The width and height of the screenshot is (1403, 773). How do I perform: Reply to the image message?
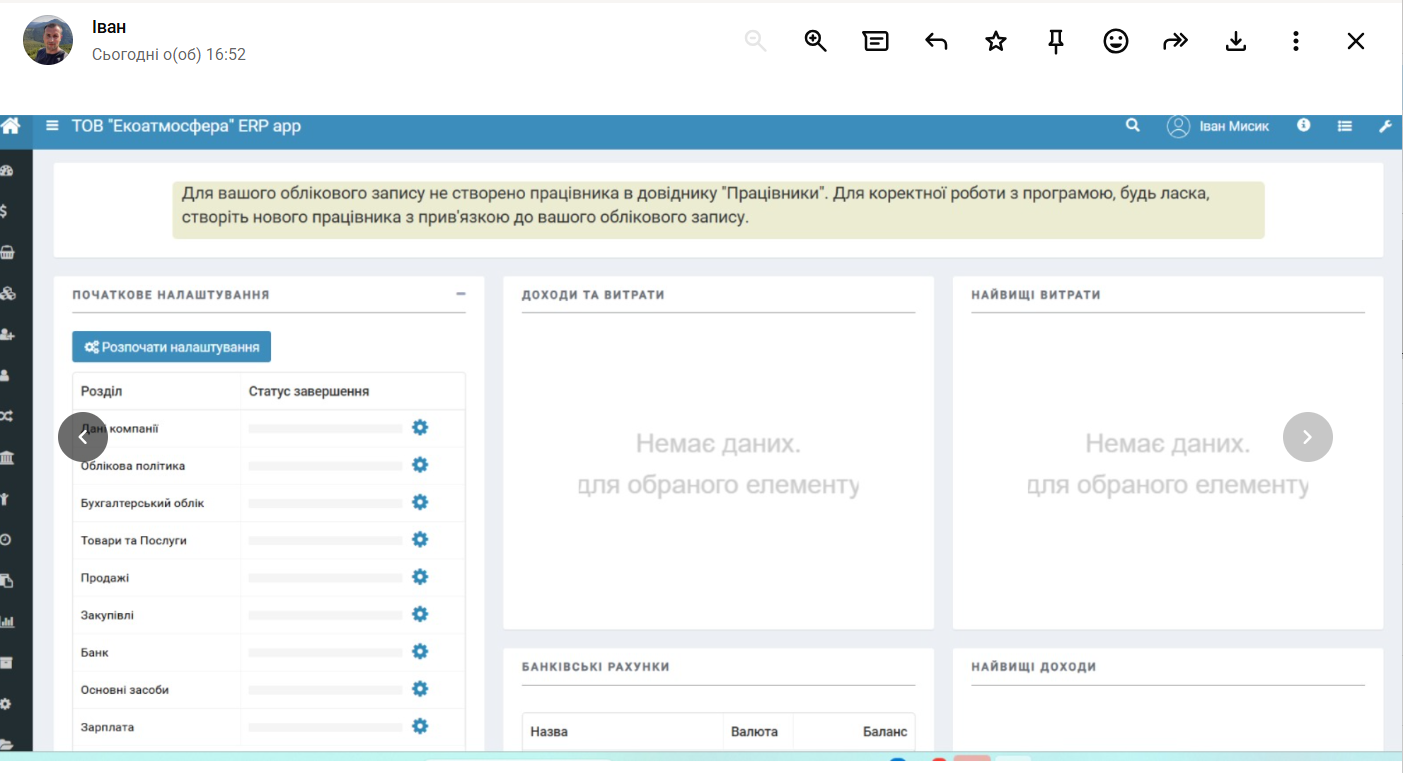(936, 41)
